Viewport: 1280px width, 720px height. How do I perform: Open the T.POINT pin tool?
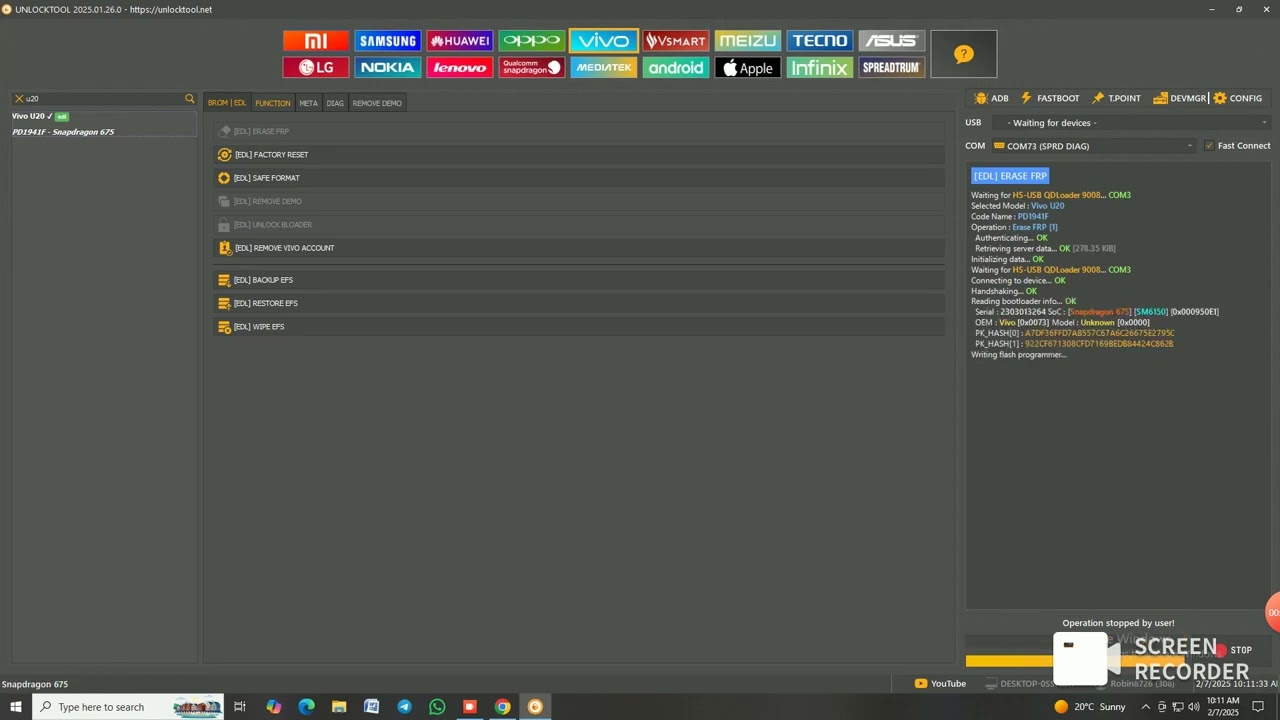point(1116,98)
